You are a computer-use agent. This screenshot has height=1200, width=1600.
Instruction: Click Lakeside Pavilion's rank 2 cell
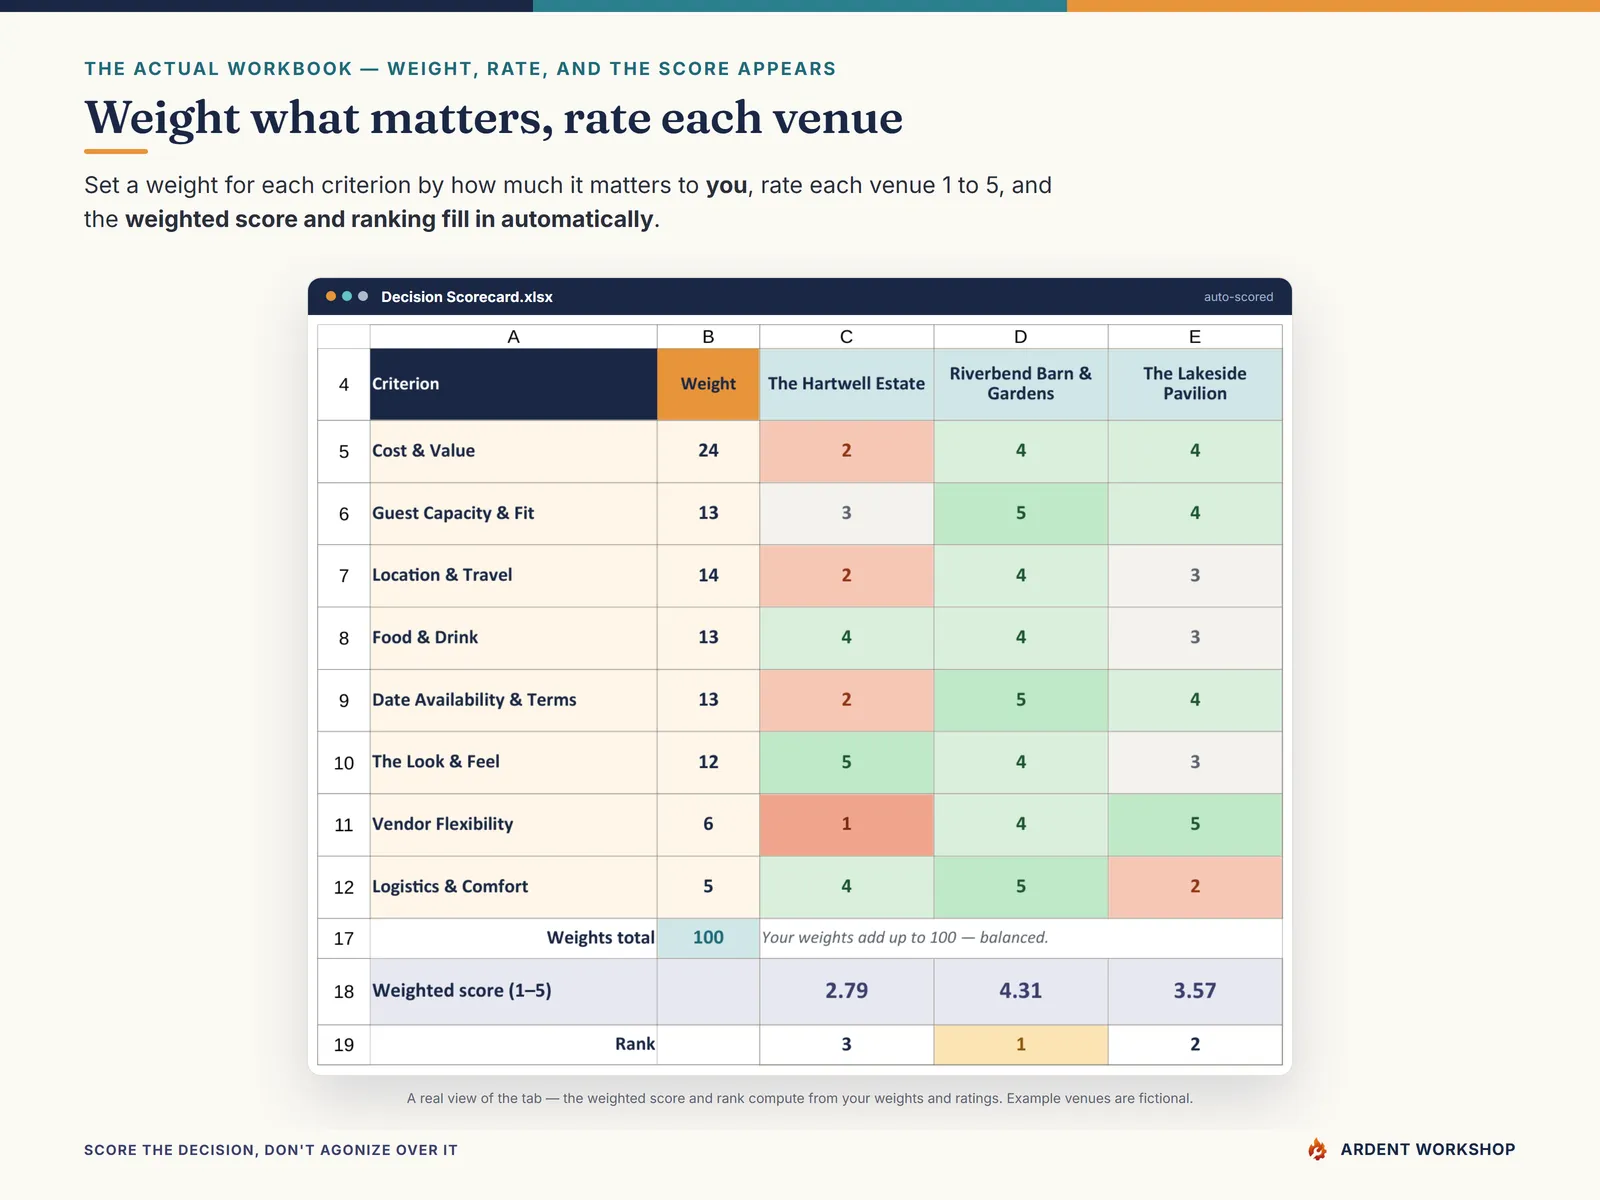1195,1044
